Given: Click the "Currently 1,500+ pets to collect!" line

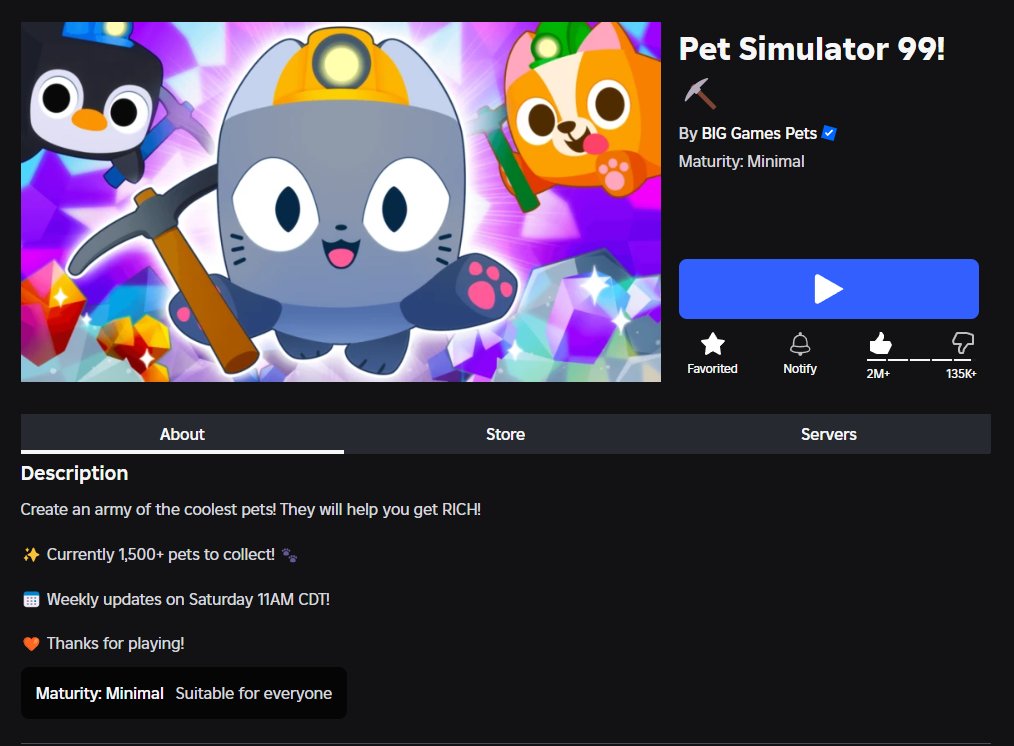Looking at the screenshot, I should (x=160, y=555).
